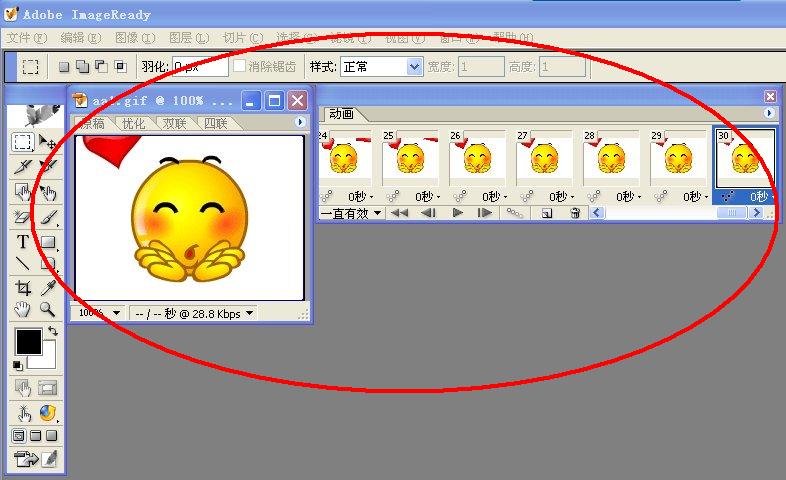Click the marquee tool preset icon in options bar
Screen dimensions: 786x480
tap(30, 67)
